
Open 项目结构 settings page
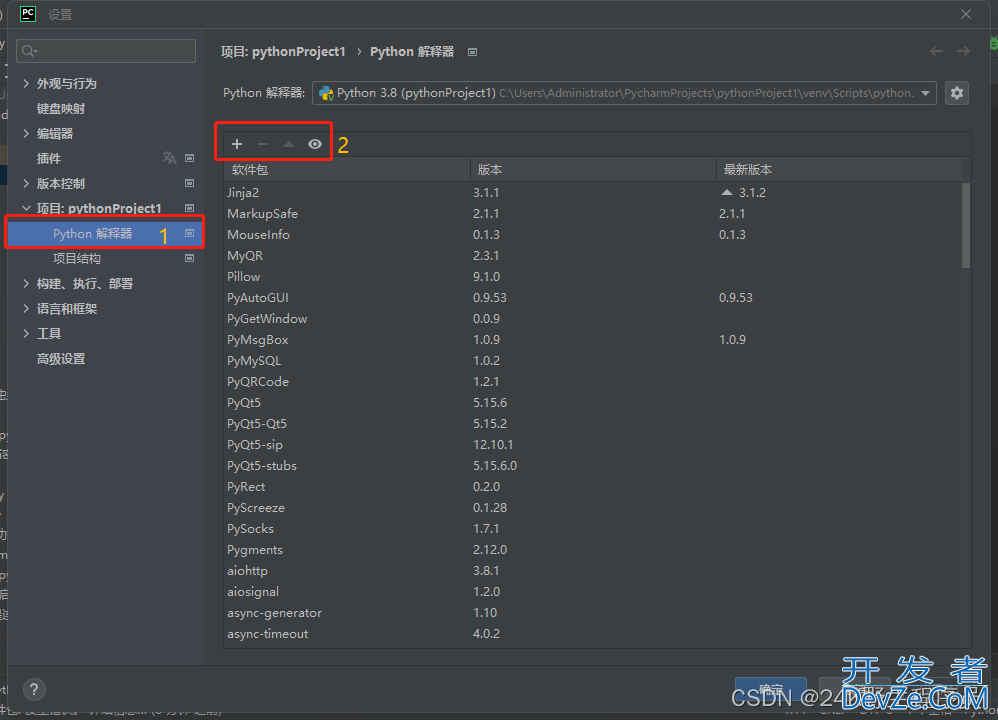click(77, 258)
